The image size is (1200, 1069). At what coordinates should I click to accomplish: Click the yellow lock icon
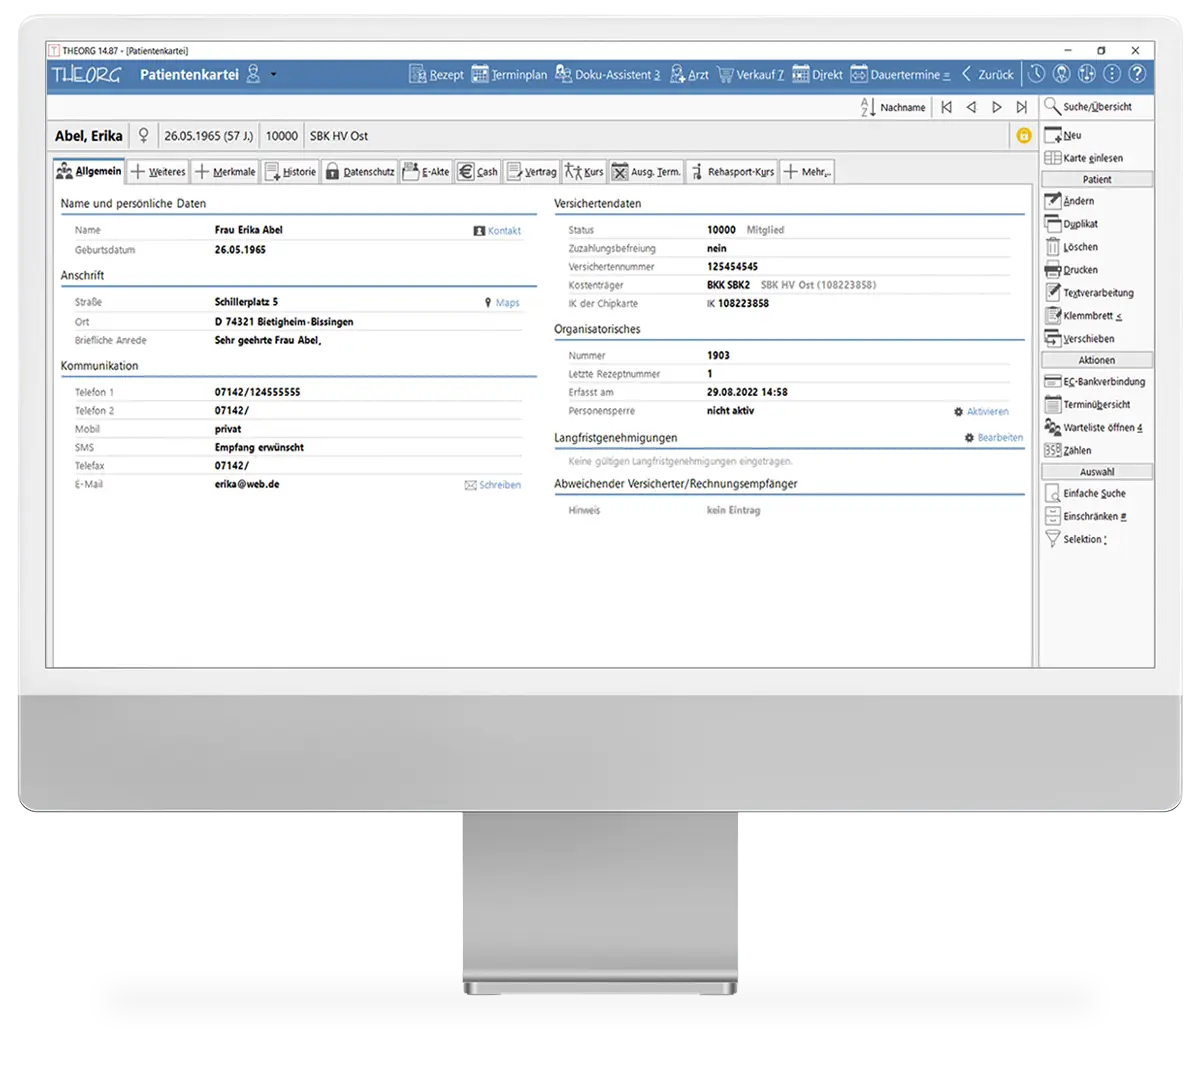(1023, 136)
